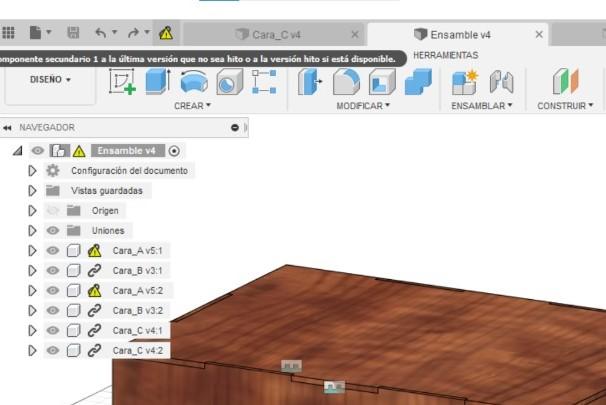Activate Ensamble v4 component radio button

point(174,151)
